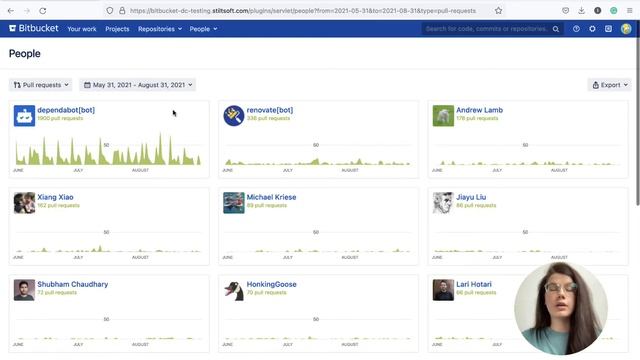640x360 pixels.
Task: Click Shubham Chaudhary's avatar
Action: (x=24, y=290)
